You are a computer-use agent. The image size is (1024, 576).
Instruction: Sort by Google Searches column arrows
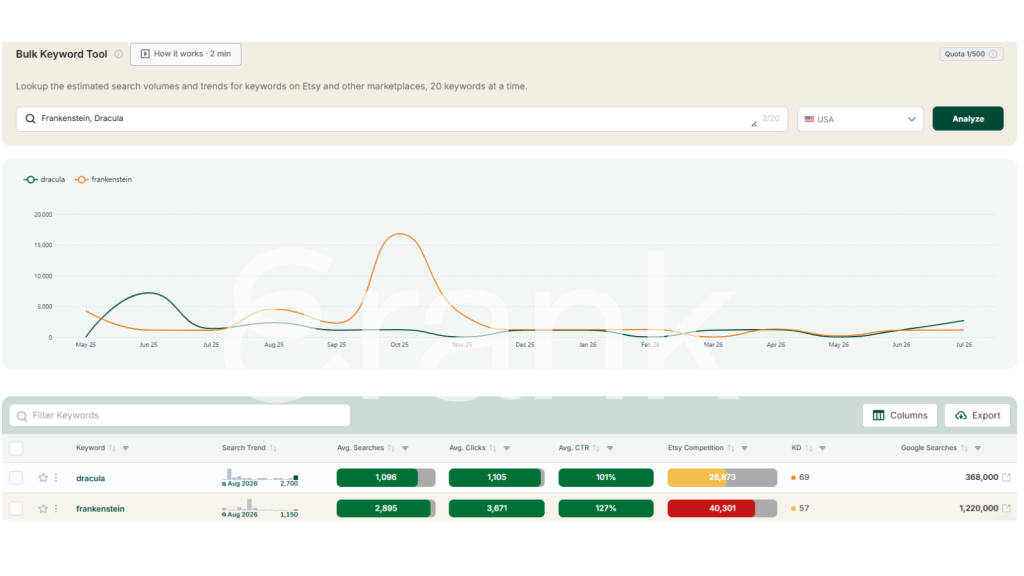tap(964, 448)
